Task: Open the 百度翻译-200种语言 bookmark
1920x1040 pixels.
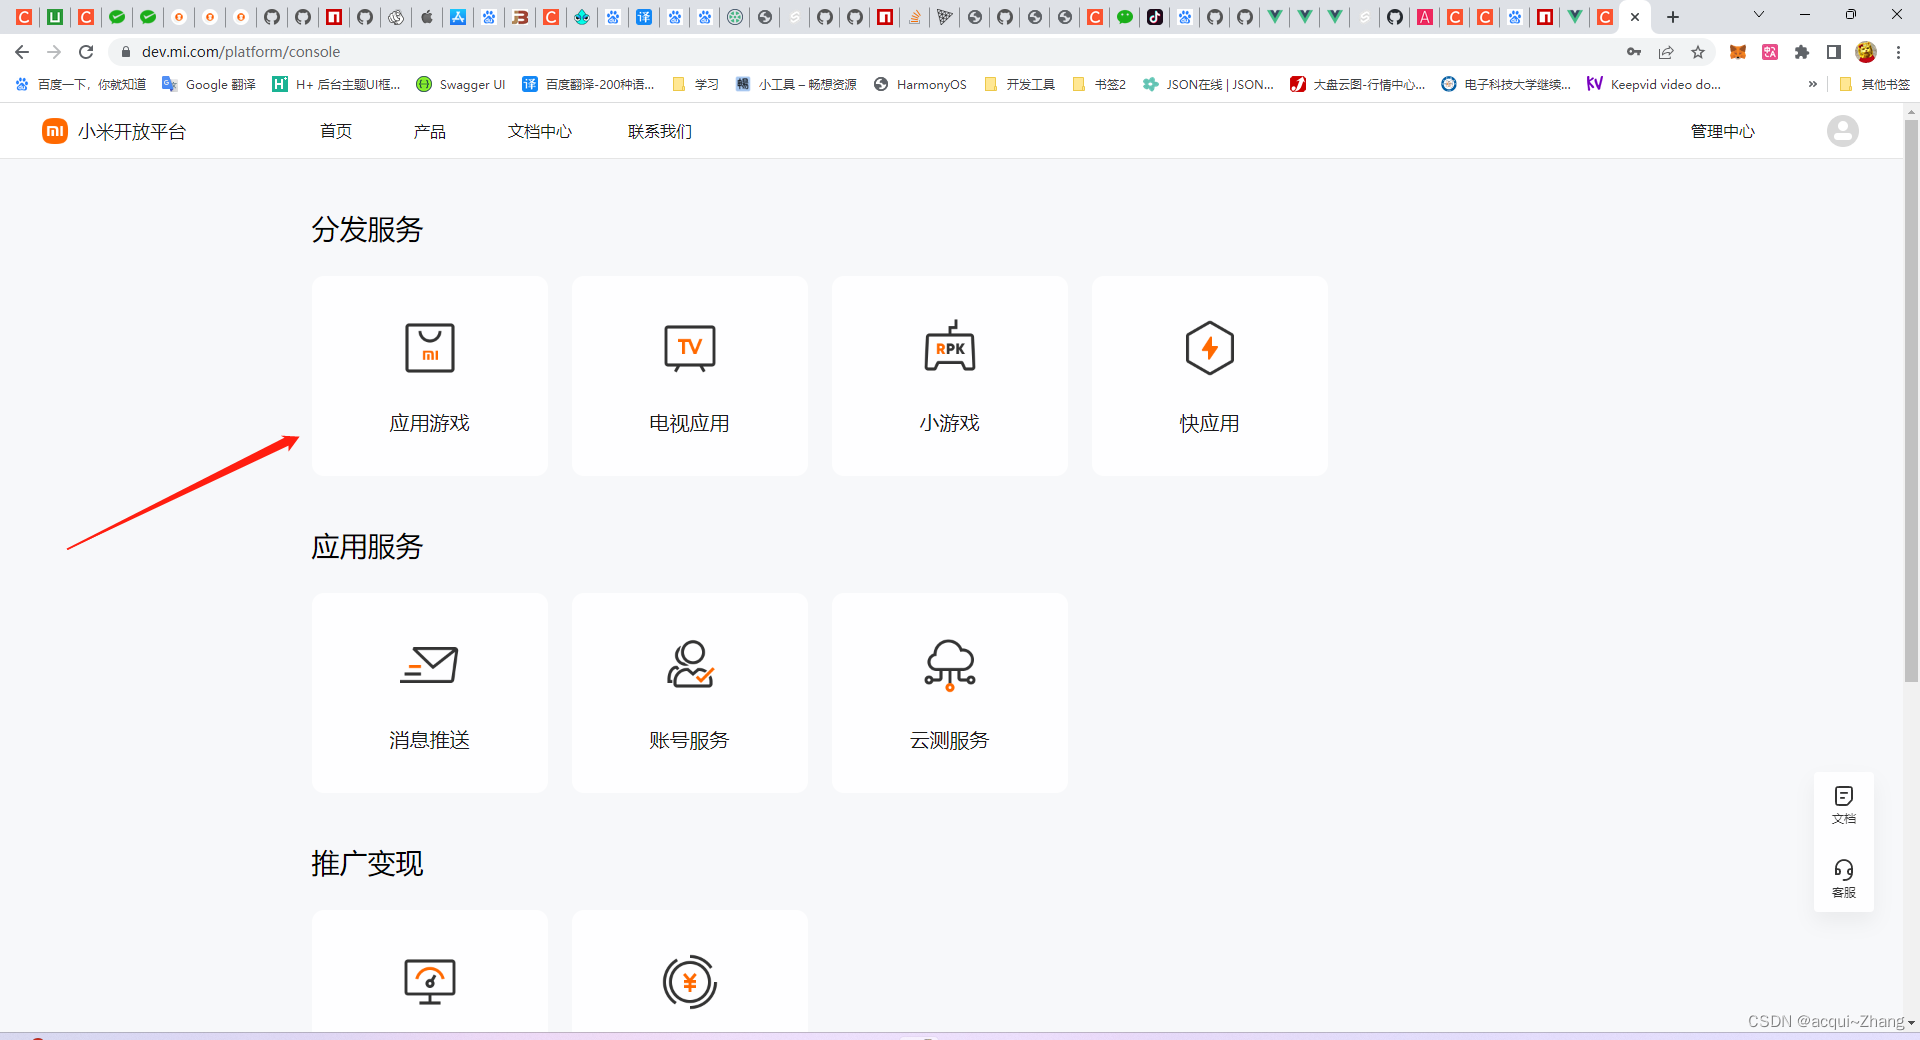Action: [x=588, y=84]
